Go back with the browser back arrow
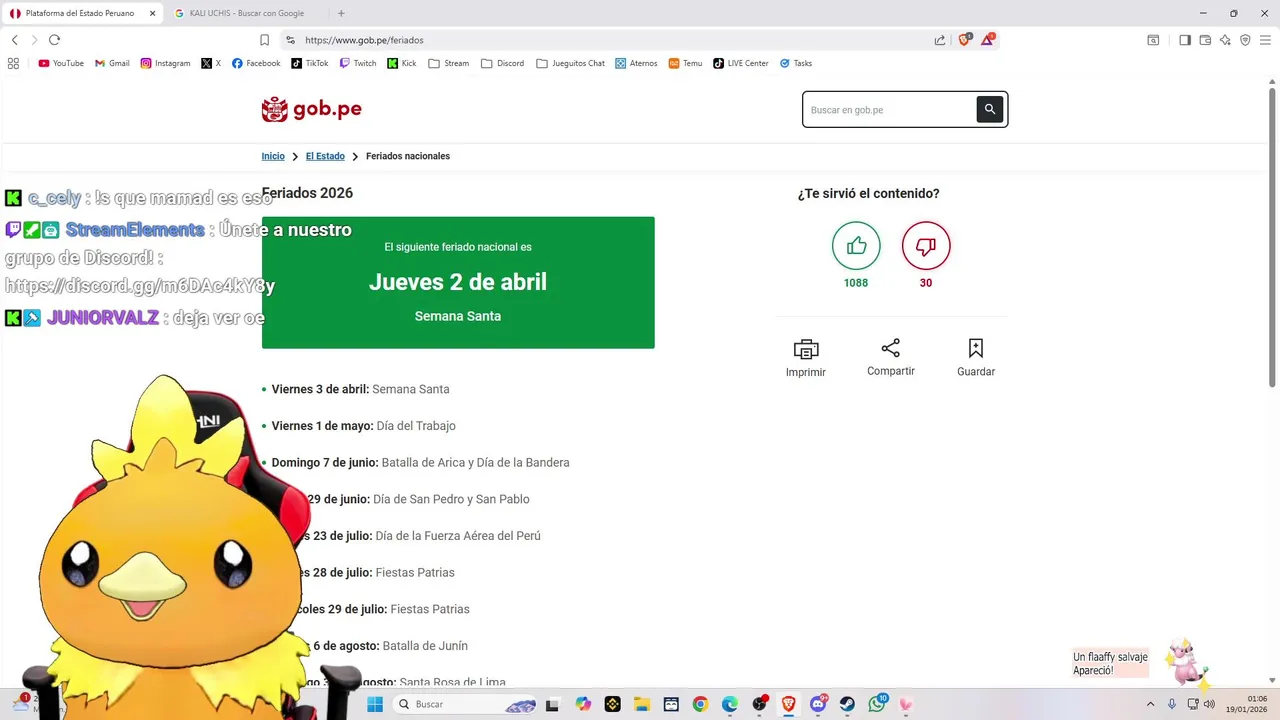The width and height of the screenshot is (1280, 720). (x=14, y=40)
